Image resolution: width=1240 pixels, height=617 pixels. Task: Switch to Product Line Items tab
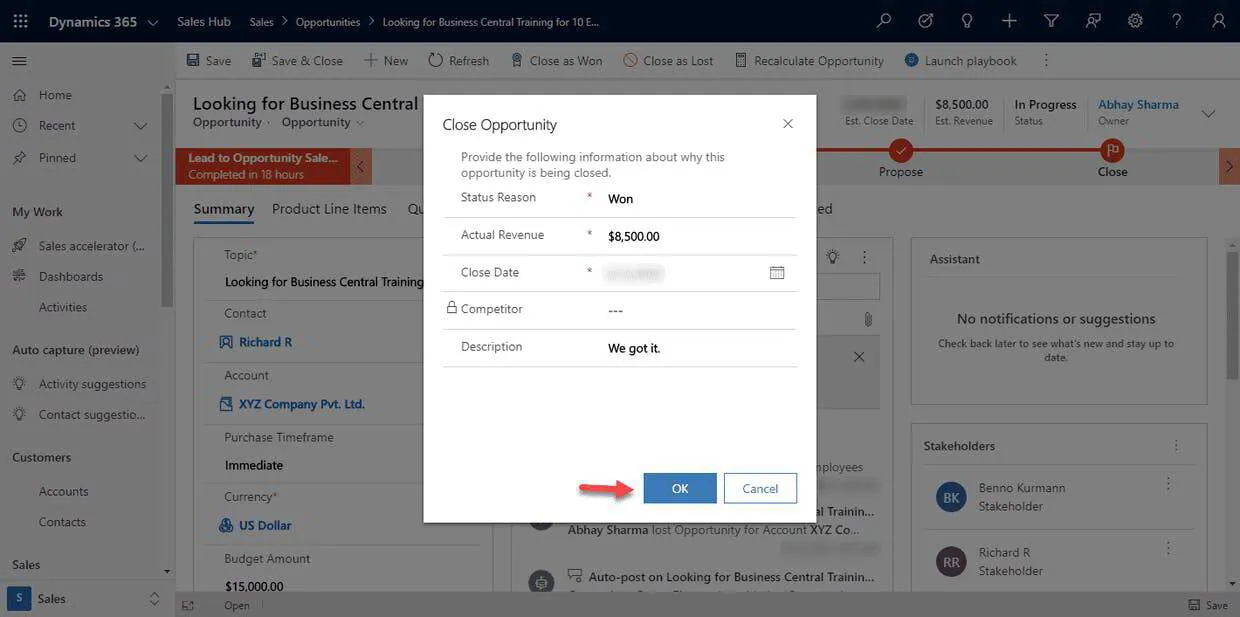329,209
